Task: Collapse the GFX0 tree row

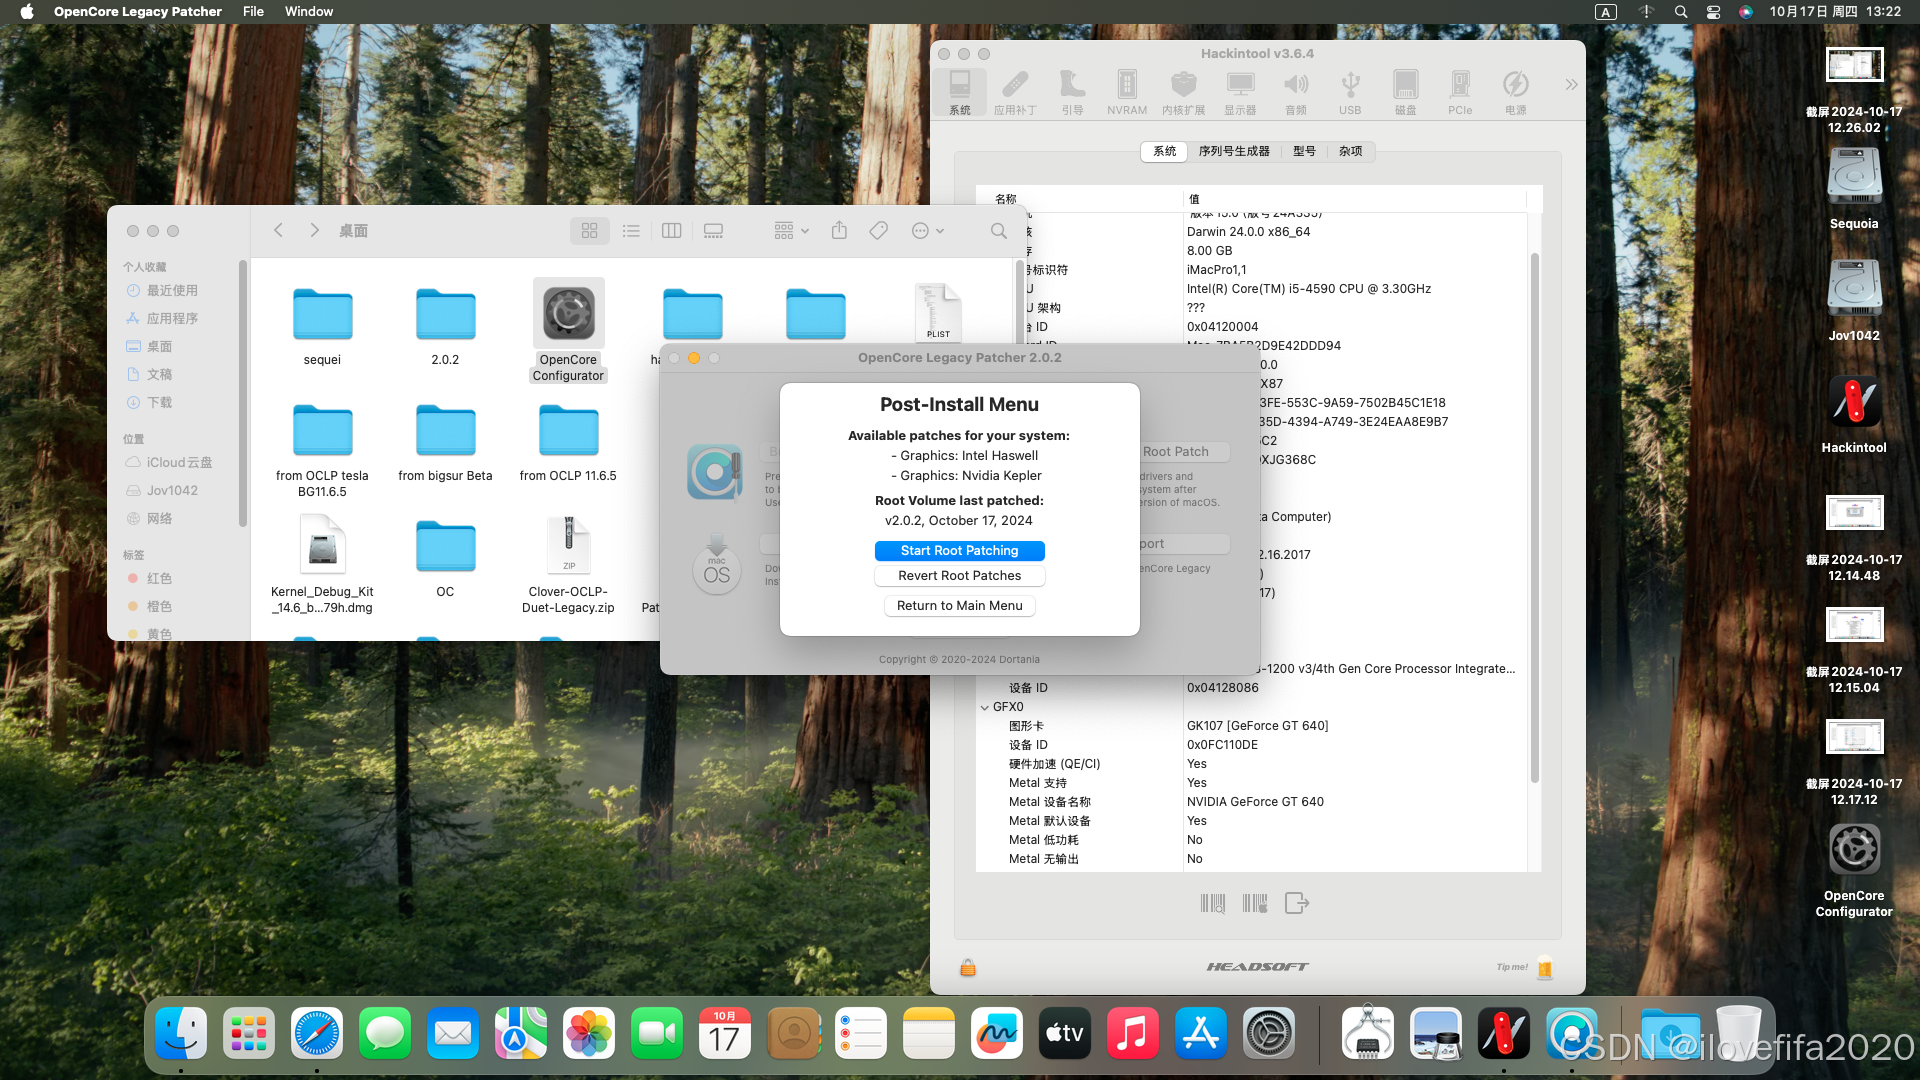Action: click(984, 707)
